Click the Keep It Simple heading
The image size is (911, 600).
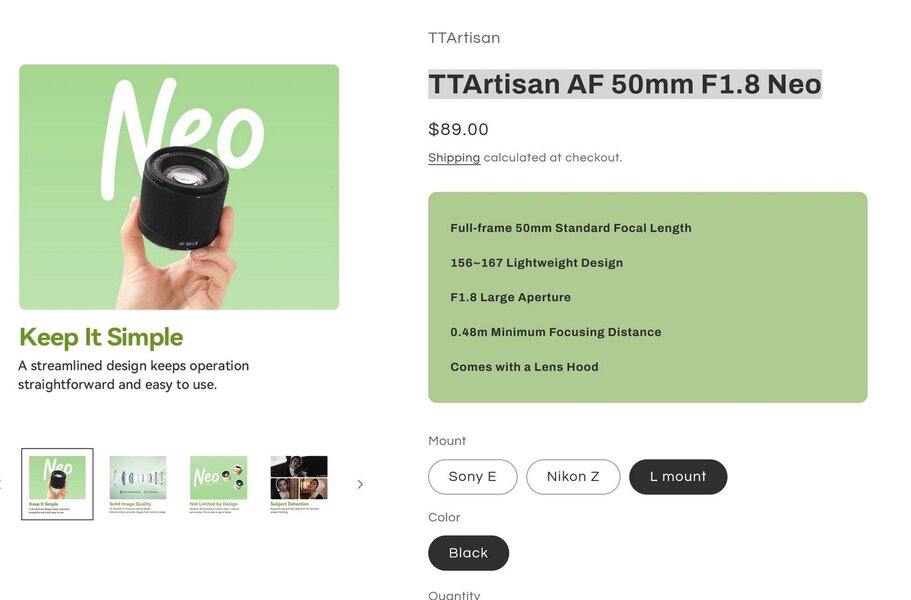coord(101,337)
